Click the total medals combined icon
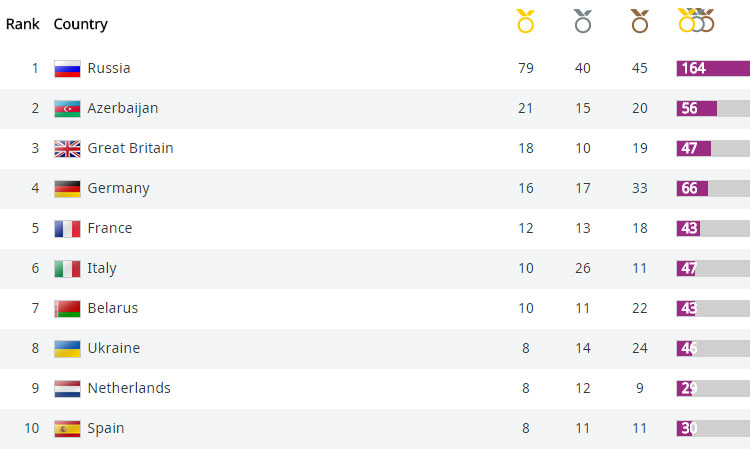 (696, 21)
